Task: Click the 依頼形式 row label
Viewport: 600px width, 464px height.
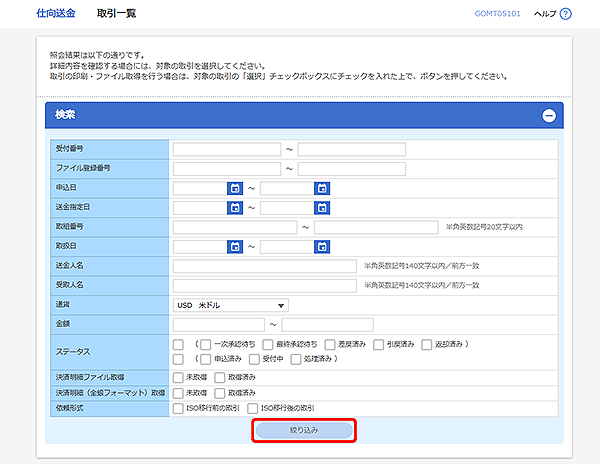Action: 70,408
